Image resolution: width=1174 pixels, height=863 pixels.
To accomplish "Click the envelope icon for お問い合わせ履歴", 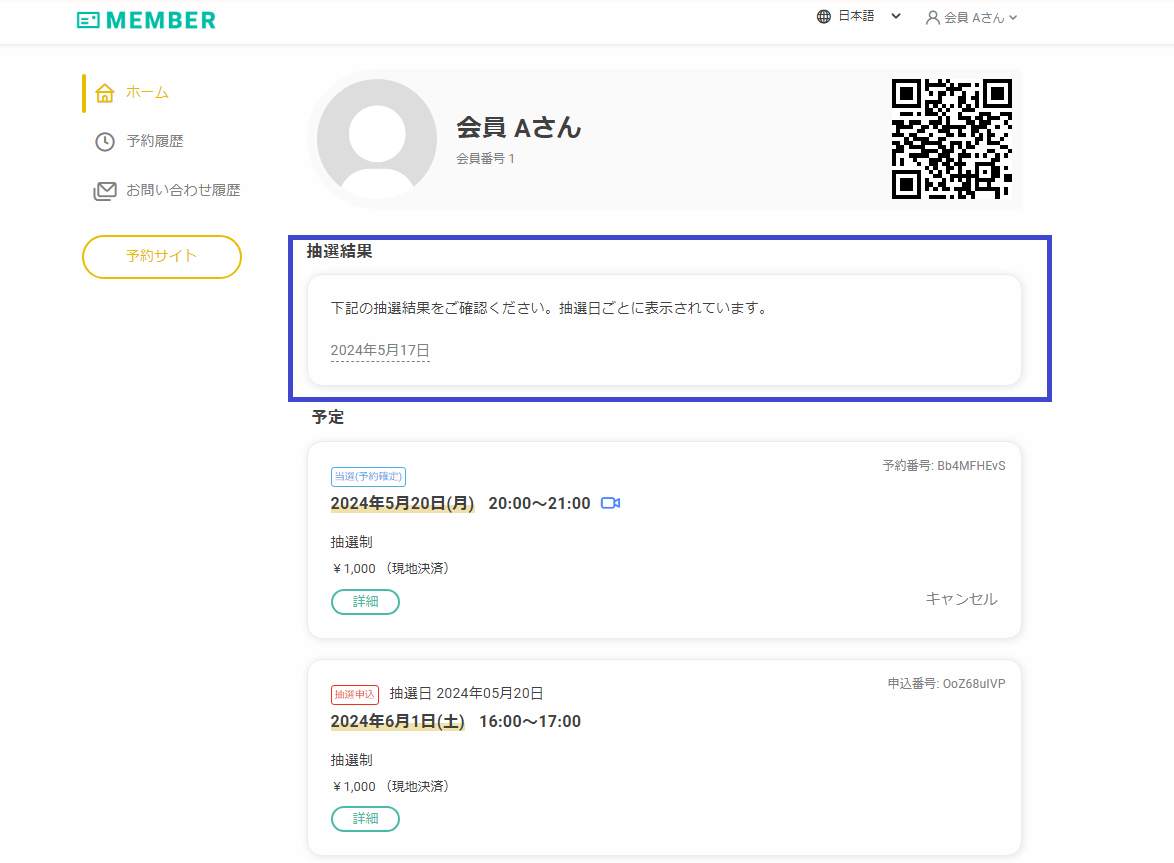I will click(105, 191).
